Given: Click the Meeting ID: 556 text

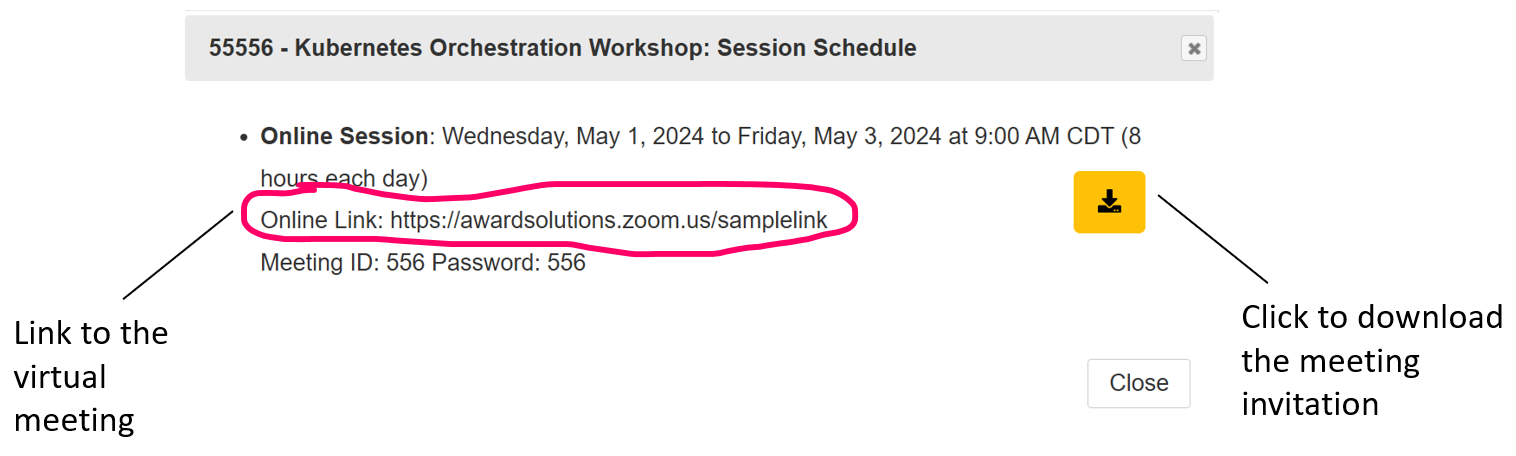Looking at the screenshot, I should [x=343, y=264].
